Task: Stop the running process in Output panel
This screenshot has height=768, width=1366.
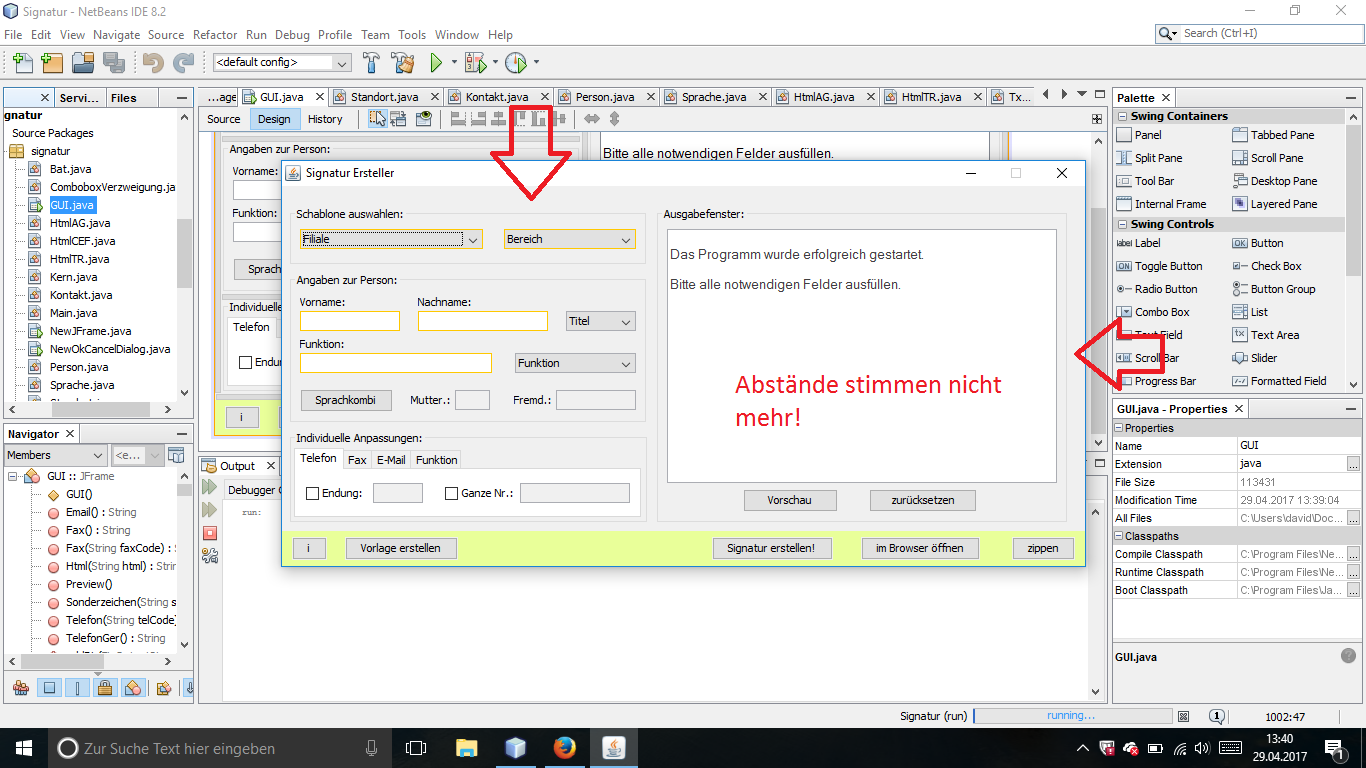Action: 210,533
